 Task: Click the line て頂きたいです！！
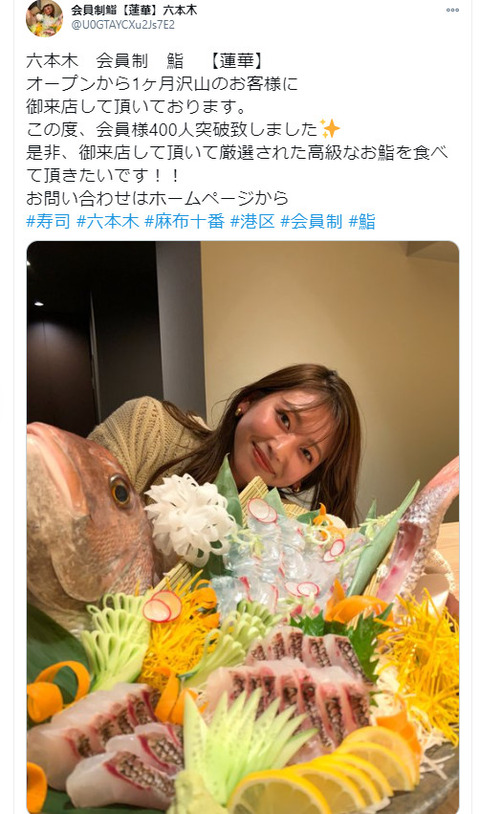(x=103, y=175)
